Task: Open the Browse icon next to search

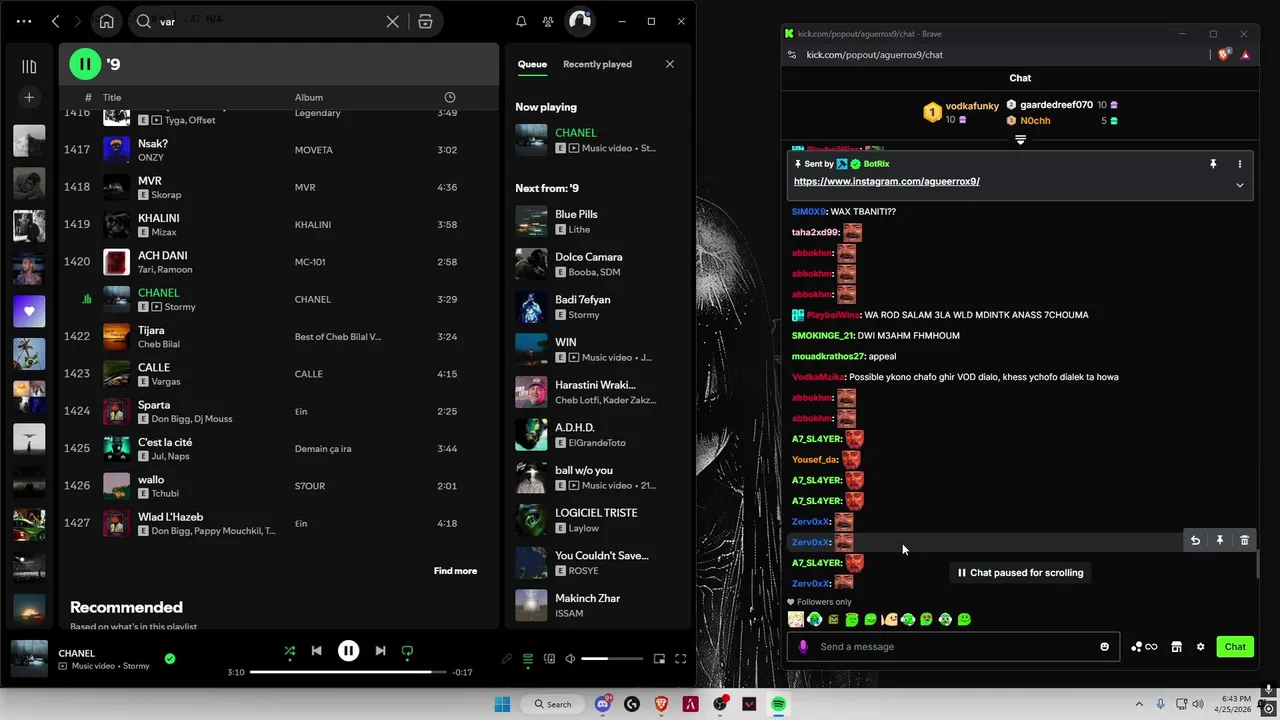Action: pyautogui.click(x=425, y=21)
